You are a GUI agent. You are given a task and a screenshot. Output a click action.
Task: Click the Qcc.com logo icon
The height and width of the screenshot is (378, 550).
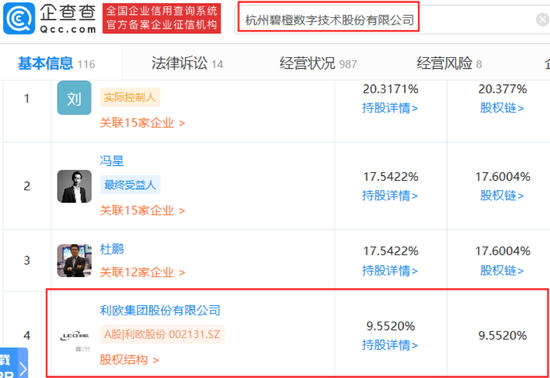pos(19,18)
